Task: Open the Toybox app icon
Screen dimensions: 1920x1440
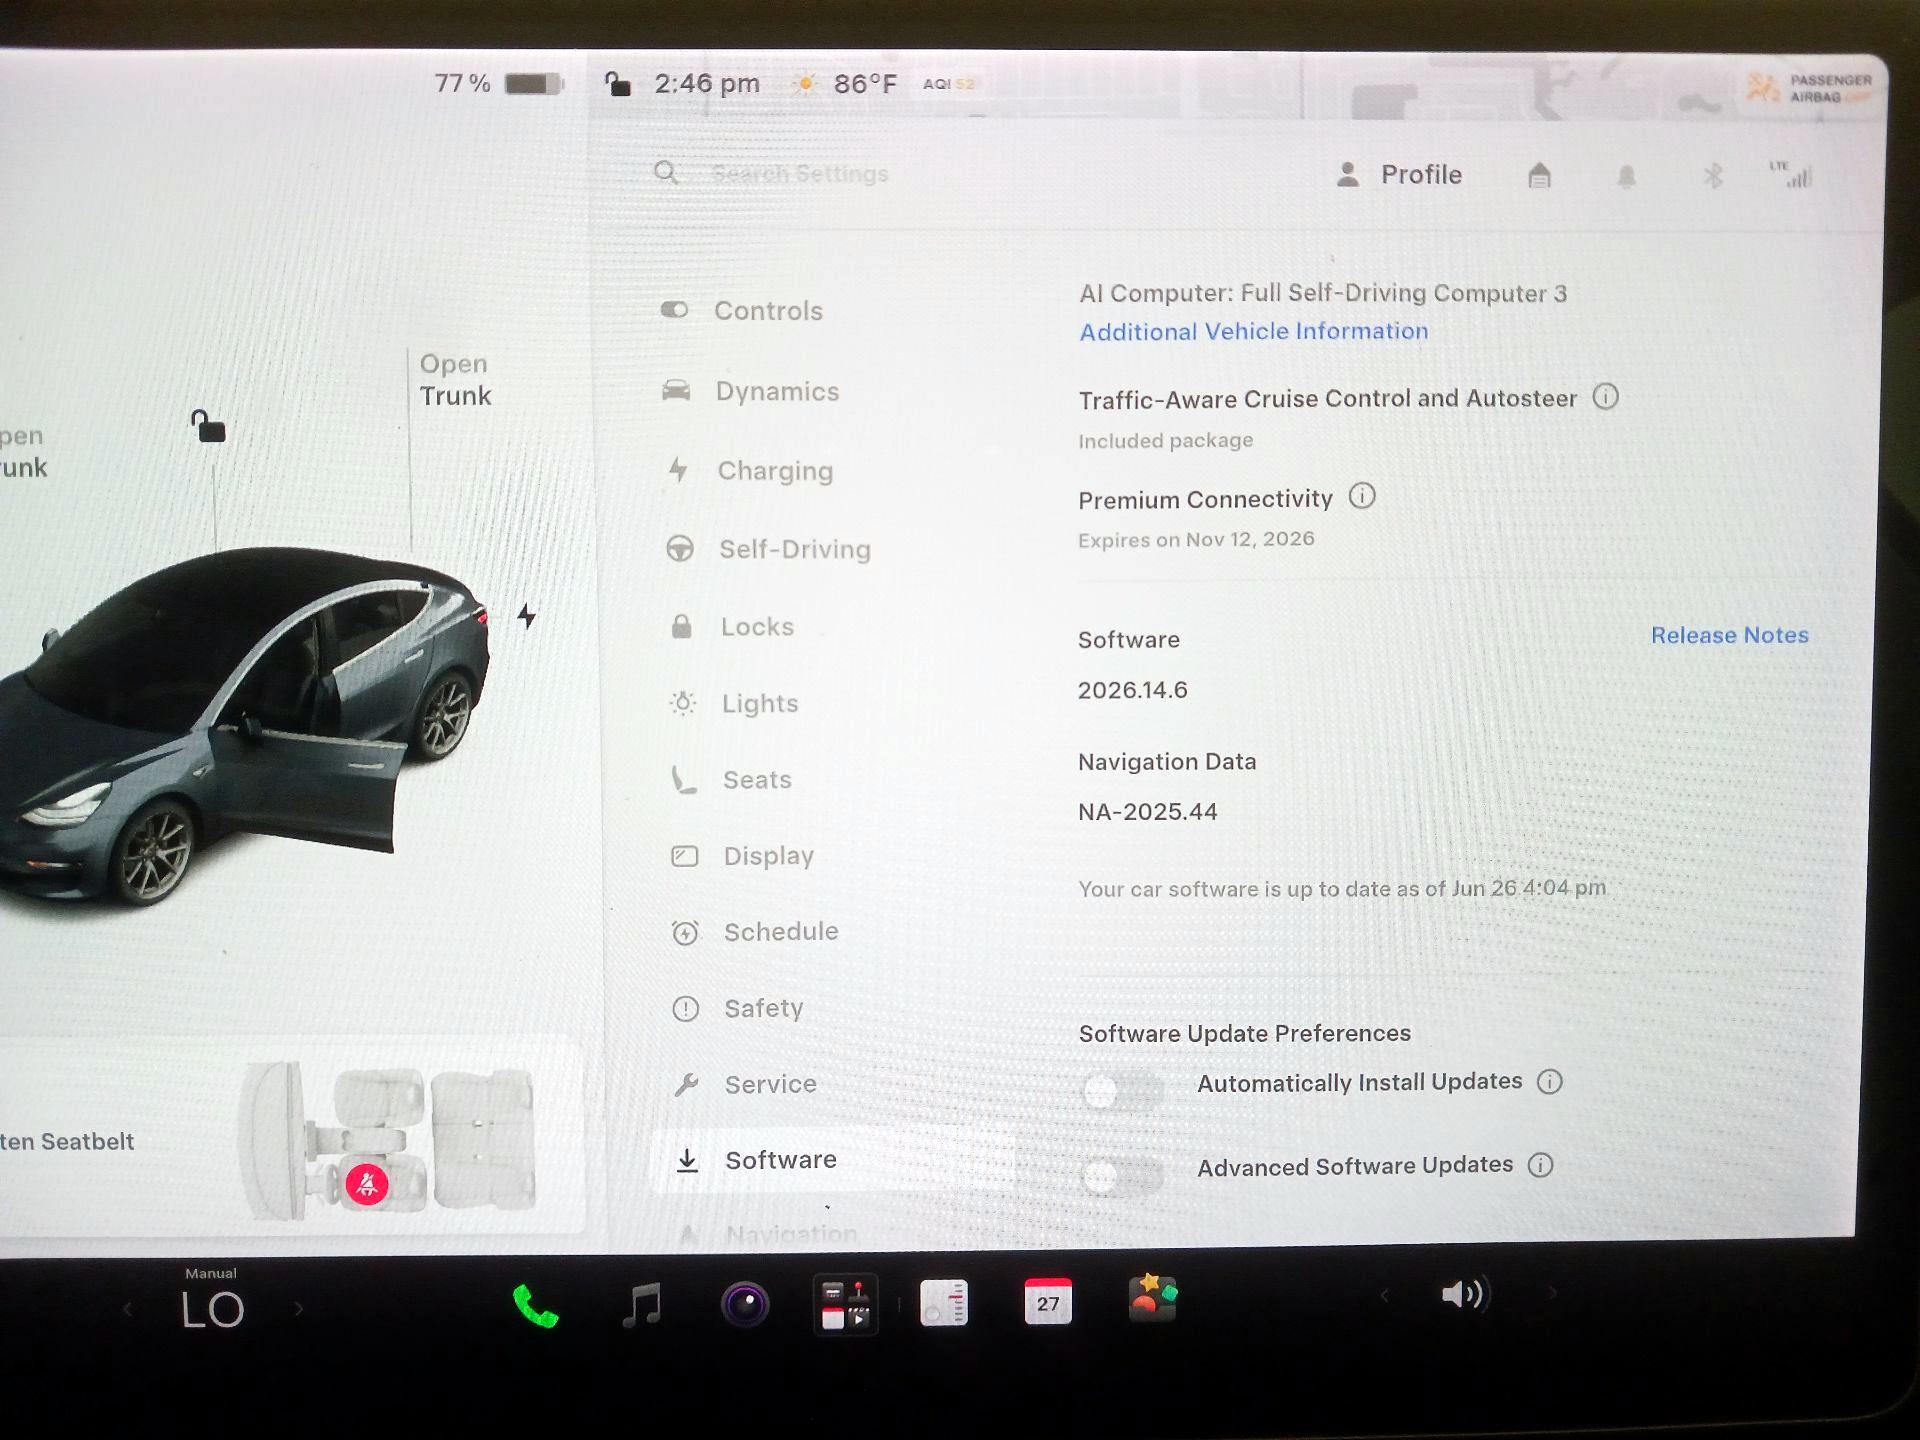Action: pos(1152,1299)
